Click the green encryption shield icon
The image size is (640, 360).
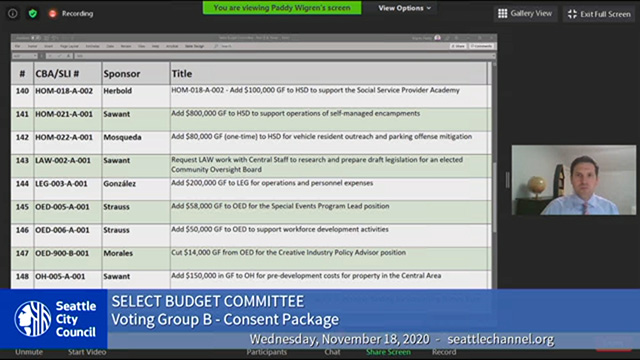33,13
